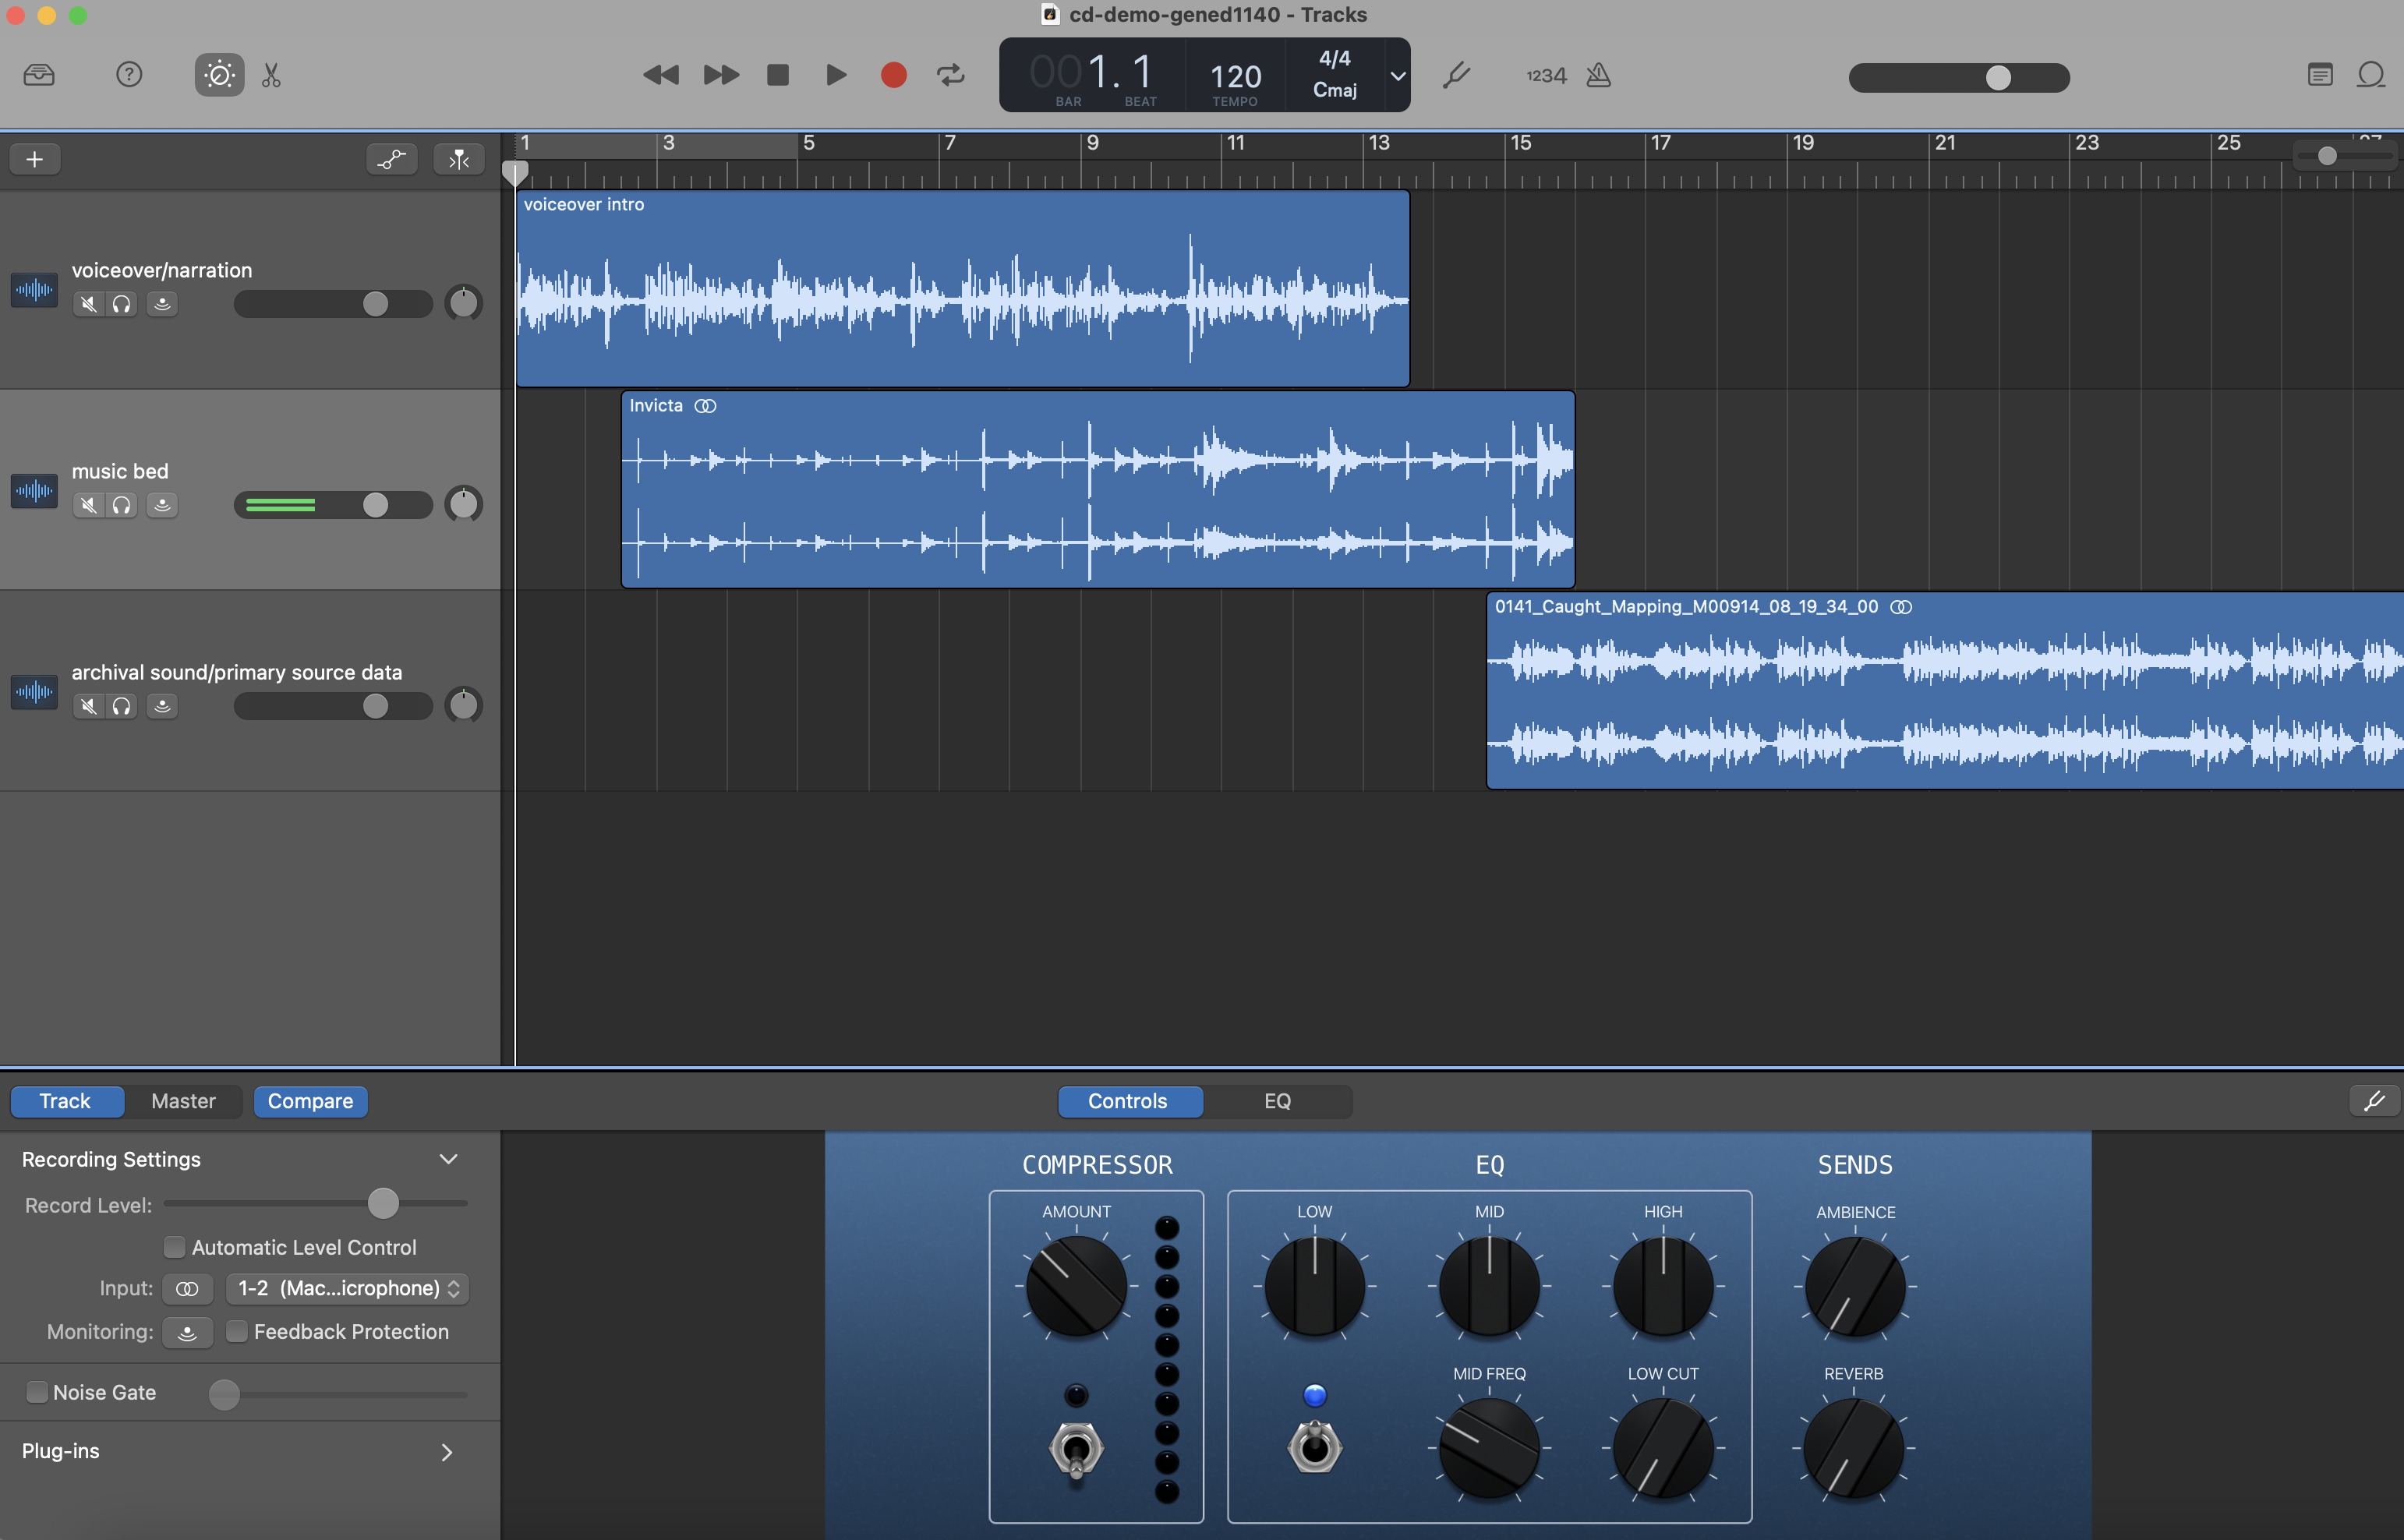Enable the Noise Gate checkbox
Viewport: 2404px width, 1540px height.
(37, 1392)
